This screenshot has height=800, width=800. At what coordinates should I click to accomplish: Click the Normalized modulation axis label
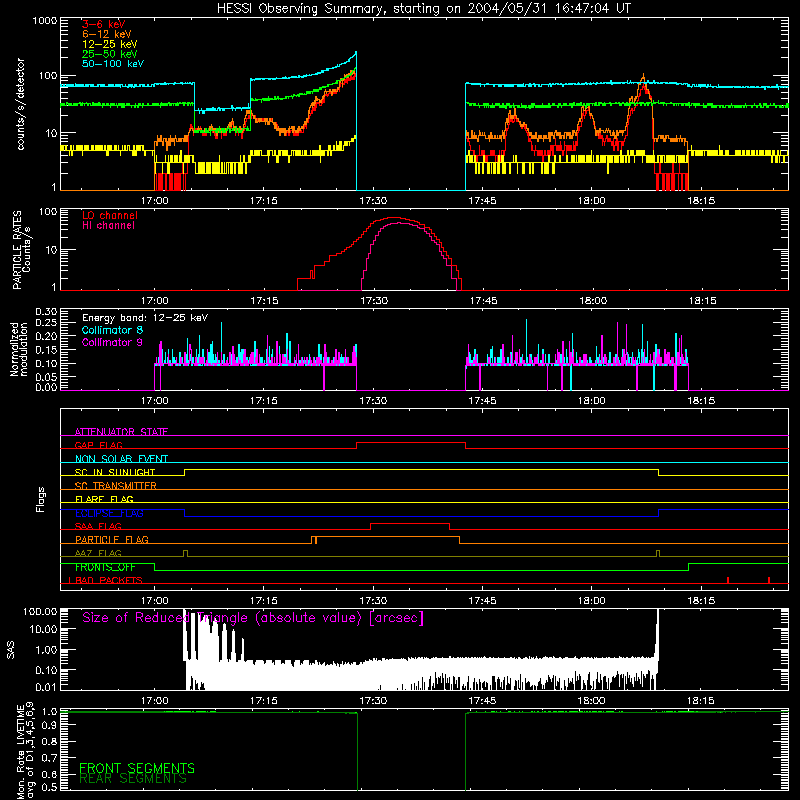coord(19,349)
